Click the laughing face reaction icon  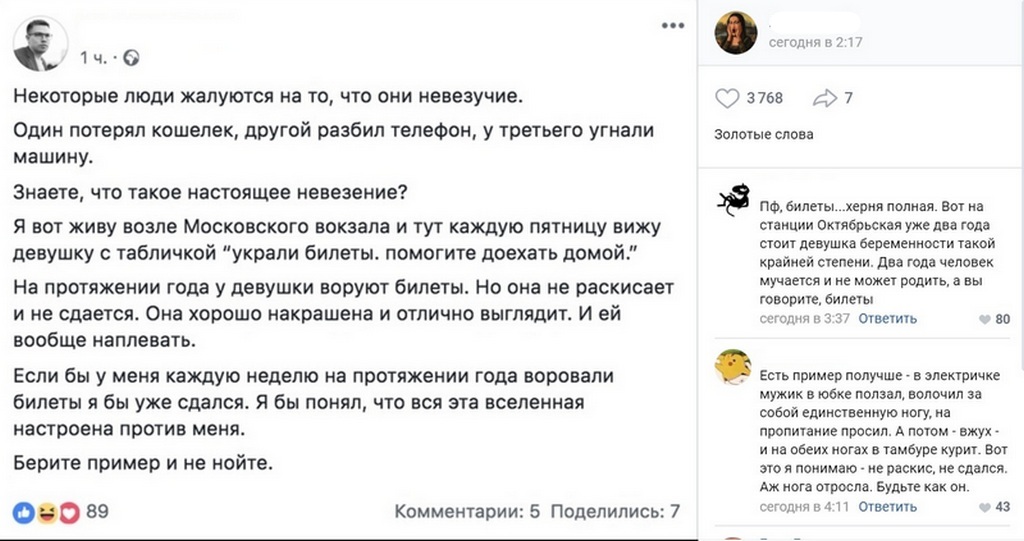[x=46, y=512]
